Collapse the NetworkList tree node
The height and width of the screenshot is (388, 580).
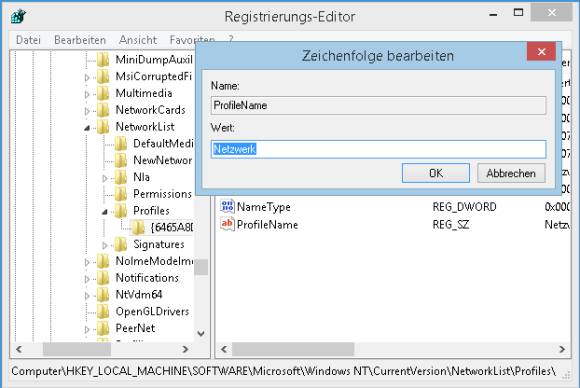(x=87, y=128)
